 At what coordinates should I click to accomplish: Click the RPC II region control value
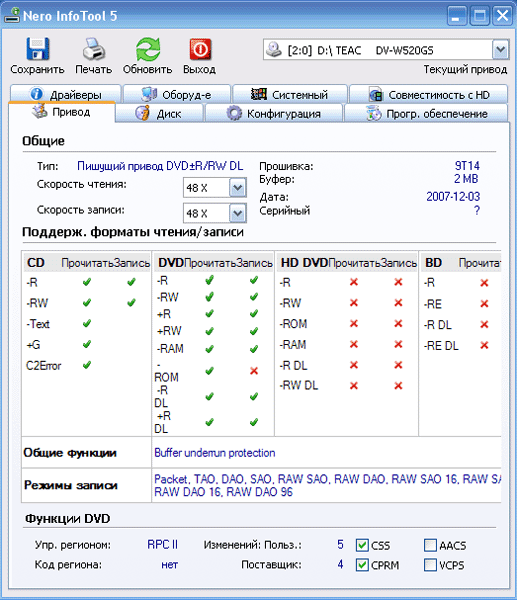163,545
